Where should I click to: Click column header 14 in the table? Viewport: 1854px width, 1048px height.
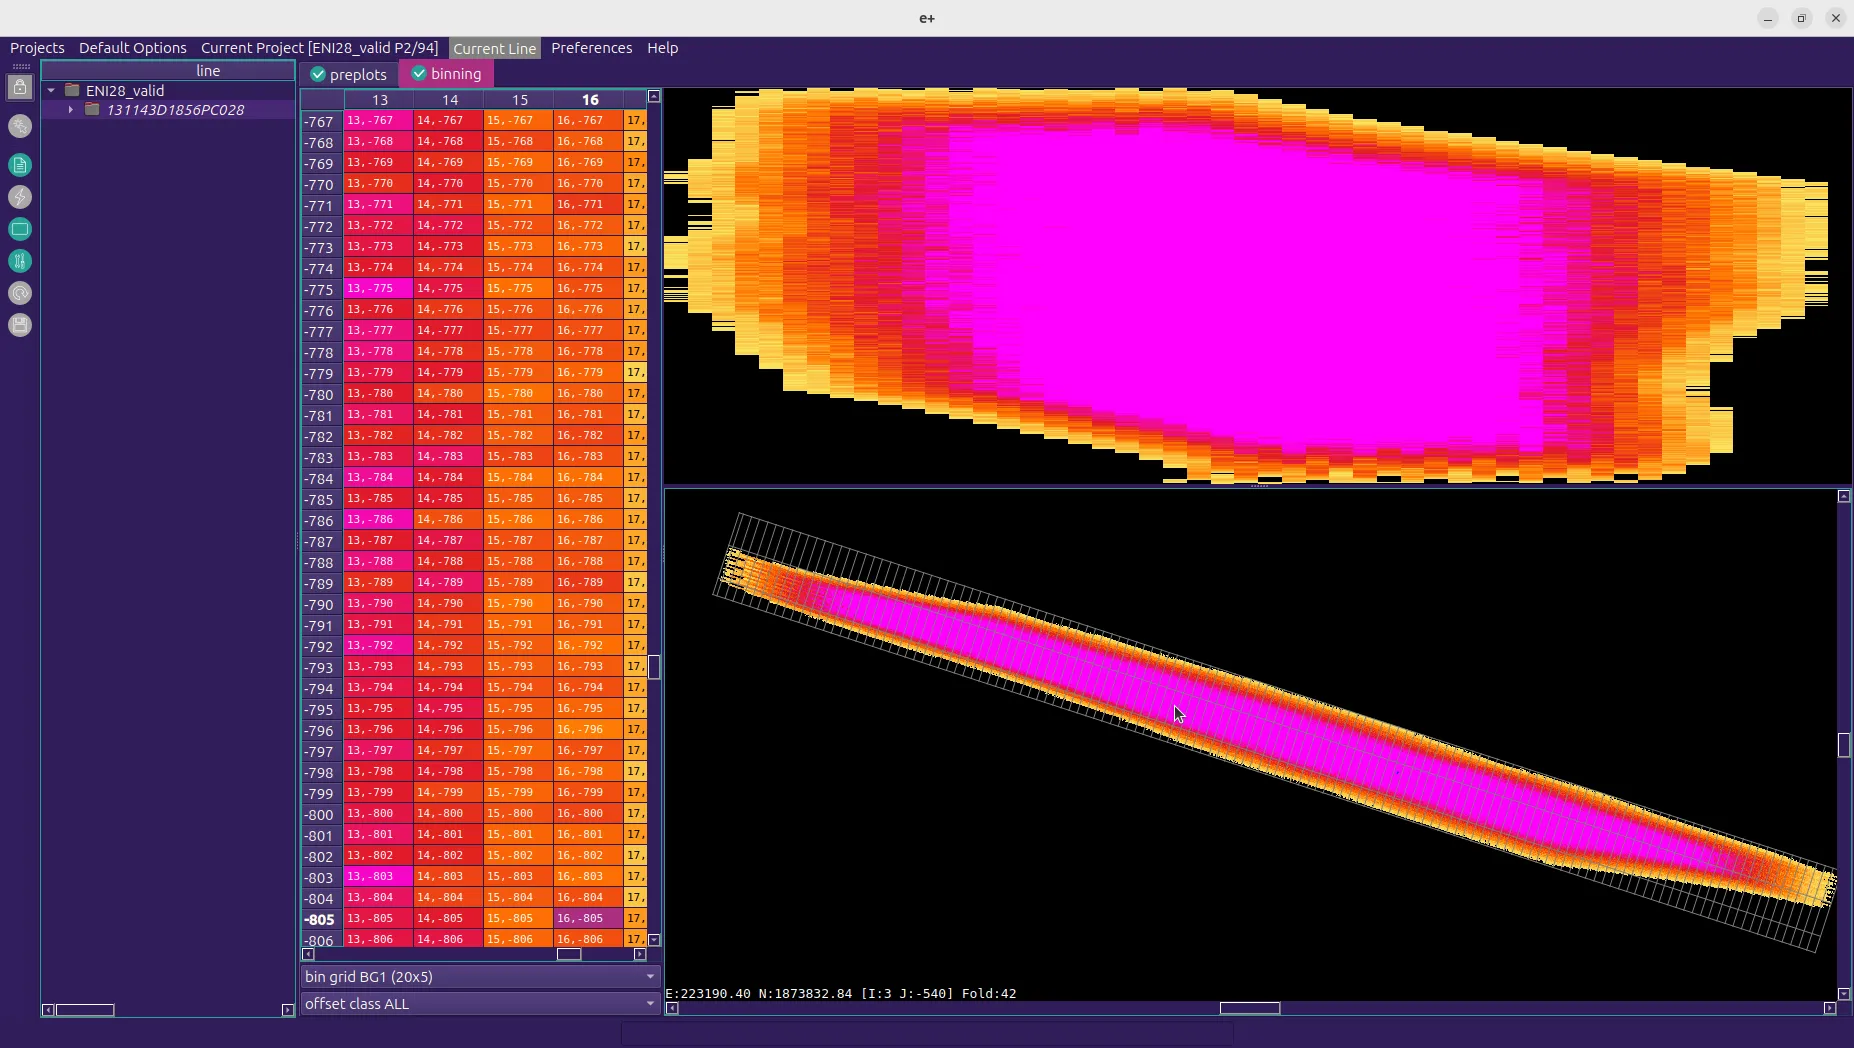click(450, 100)
